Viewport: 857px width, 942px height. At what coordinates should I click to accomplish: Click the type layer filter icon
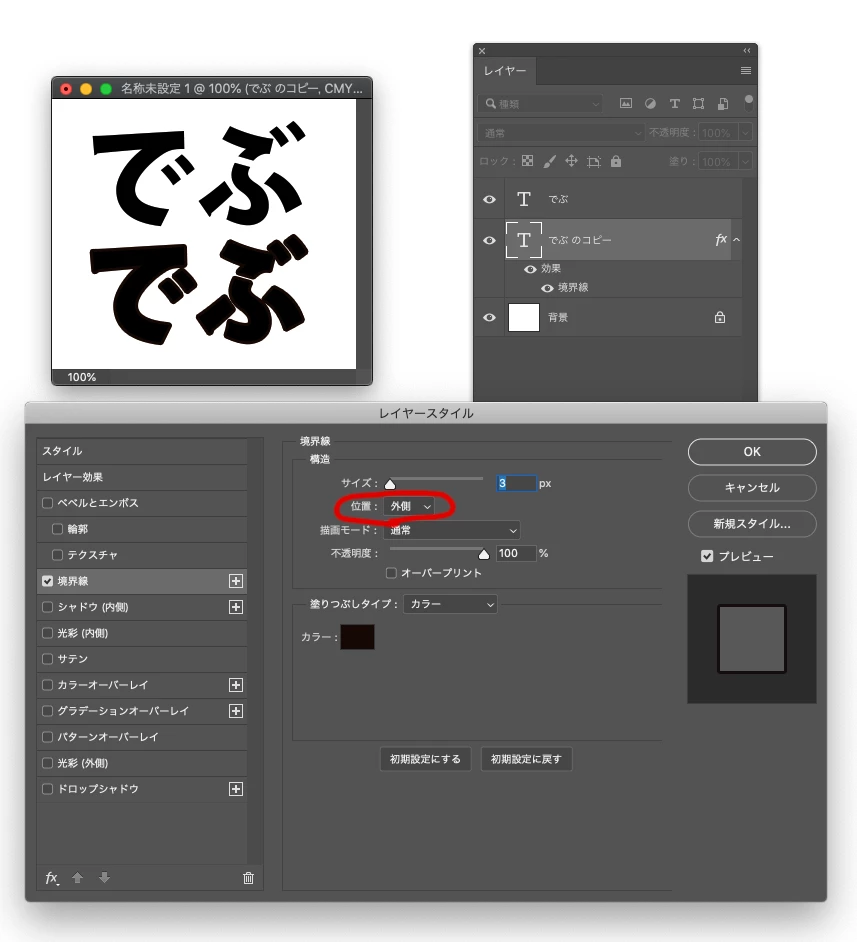(674, 103)
